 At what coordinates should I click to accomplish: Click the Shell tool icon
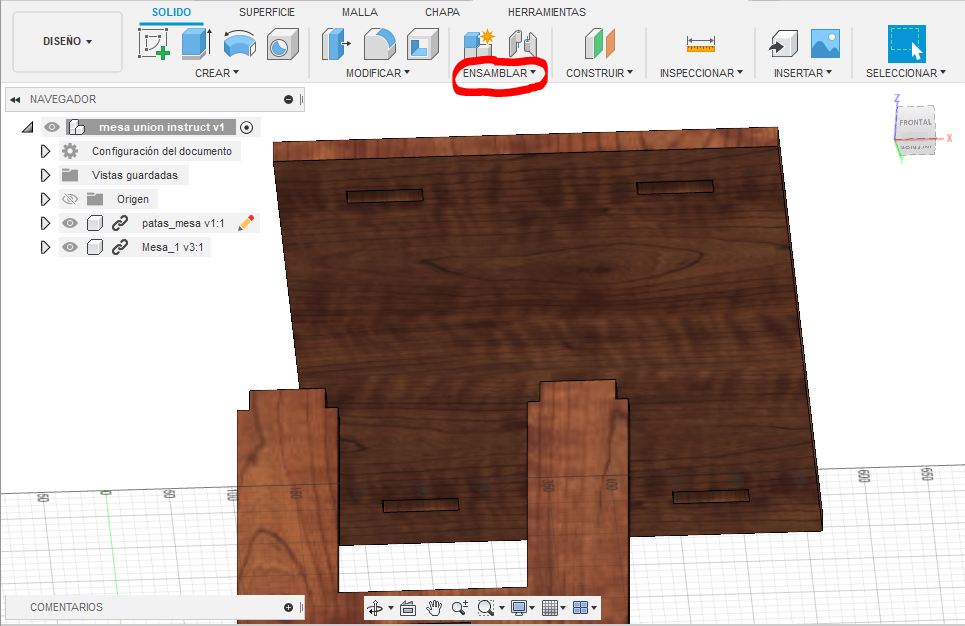point(422,44)
